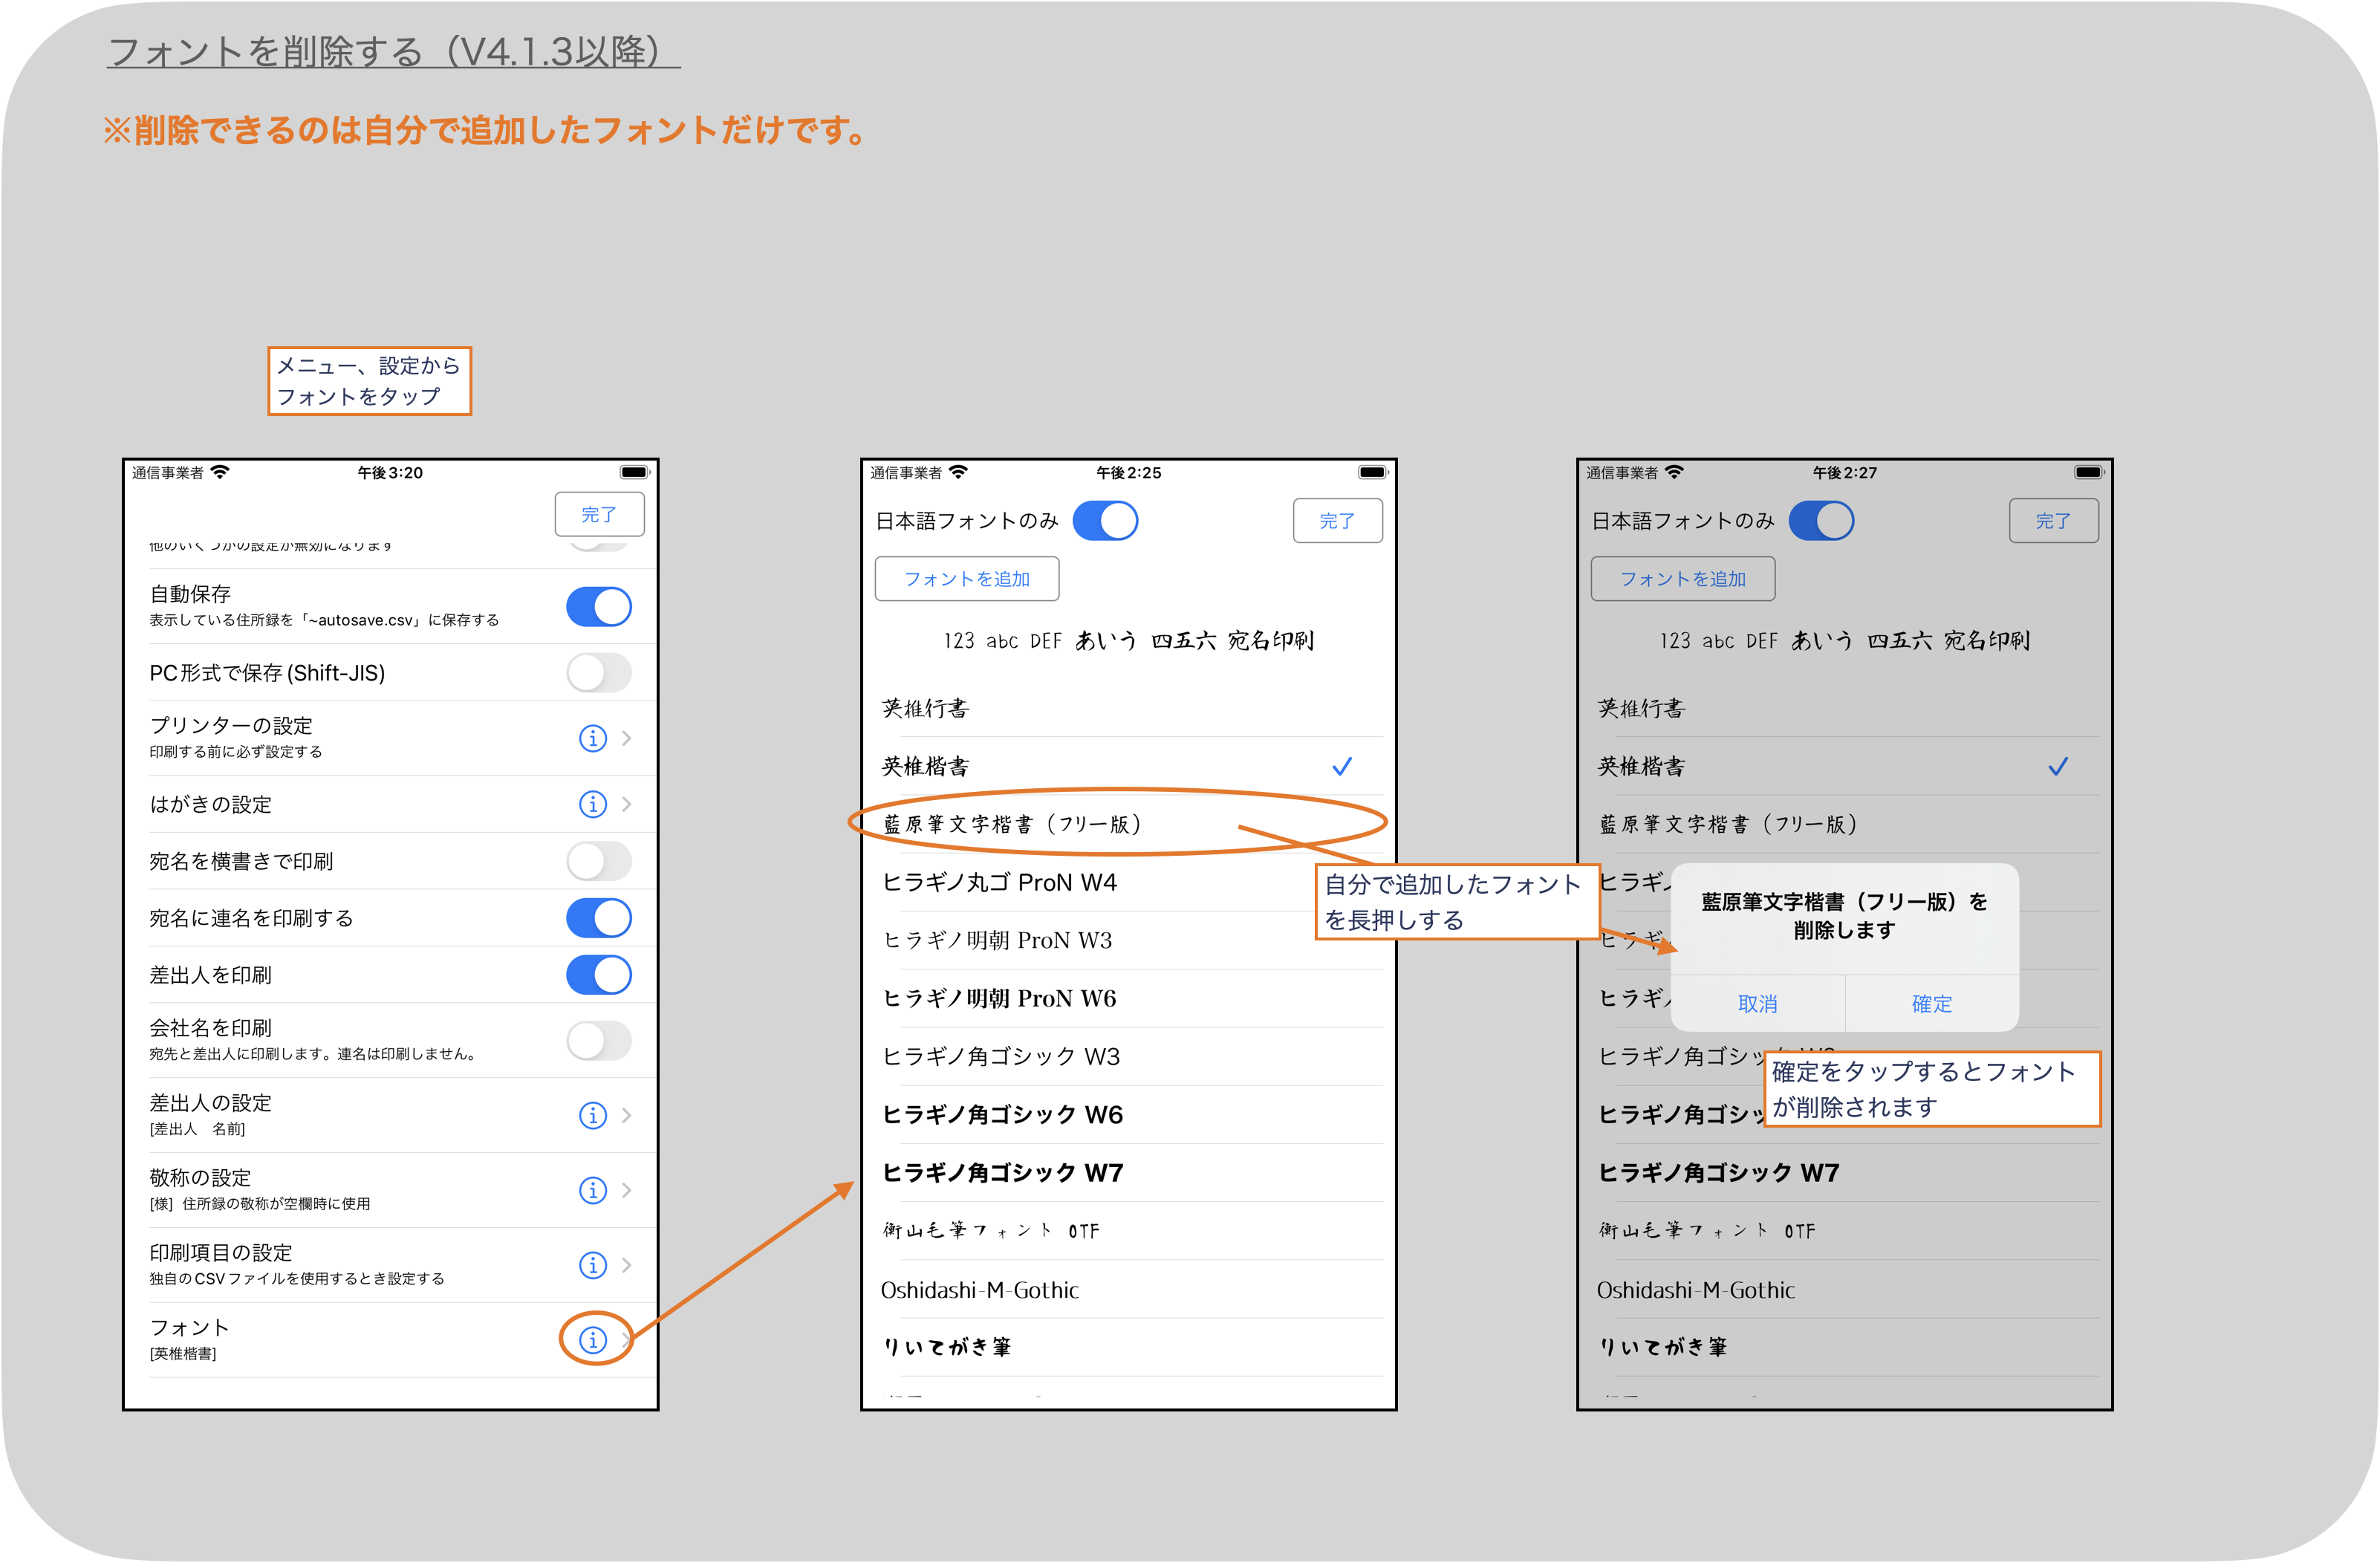Tap 完了 on the middle font list screen
2380x1563 pixels.
coord(1337,521)
